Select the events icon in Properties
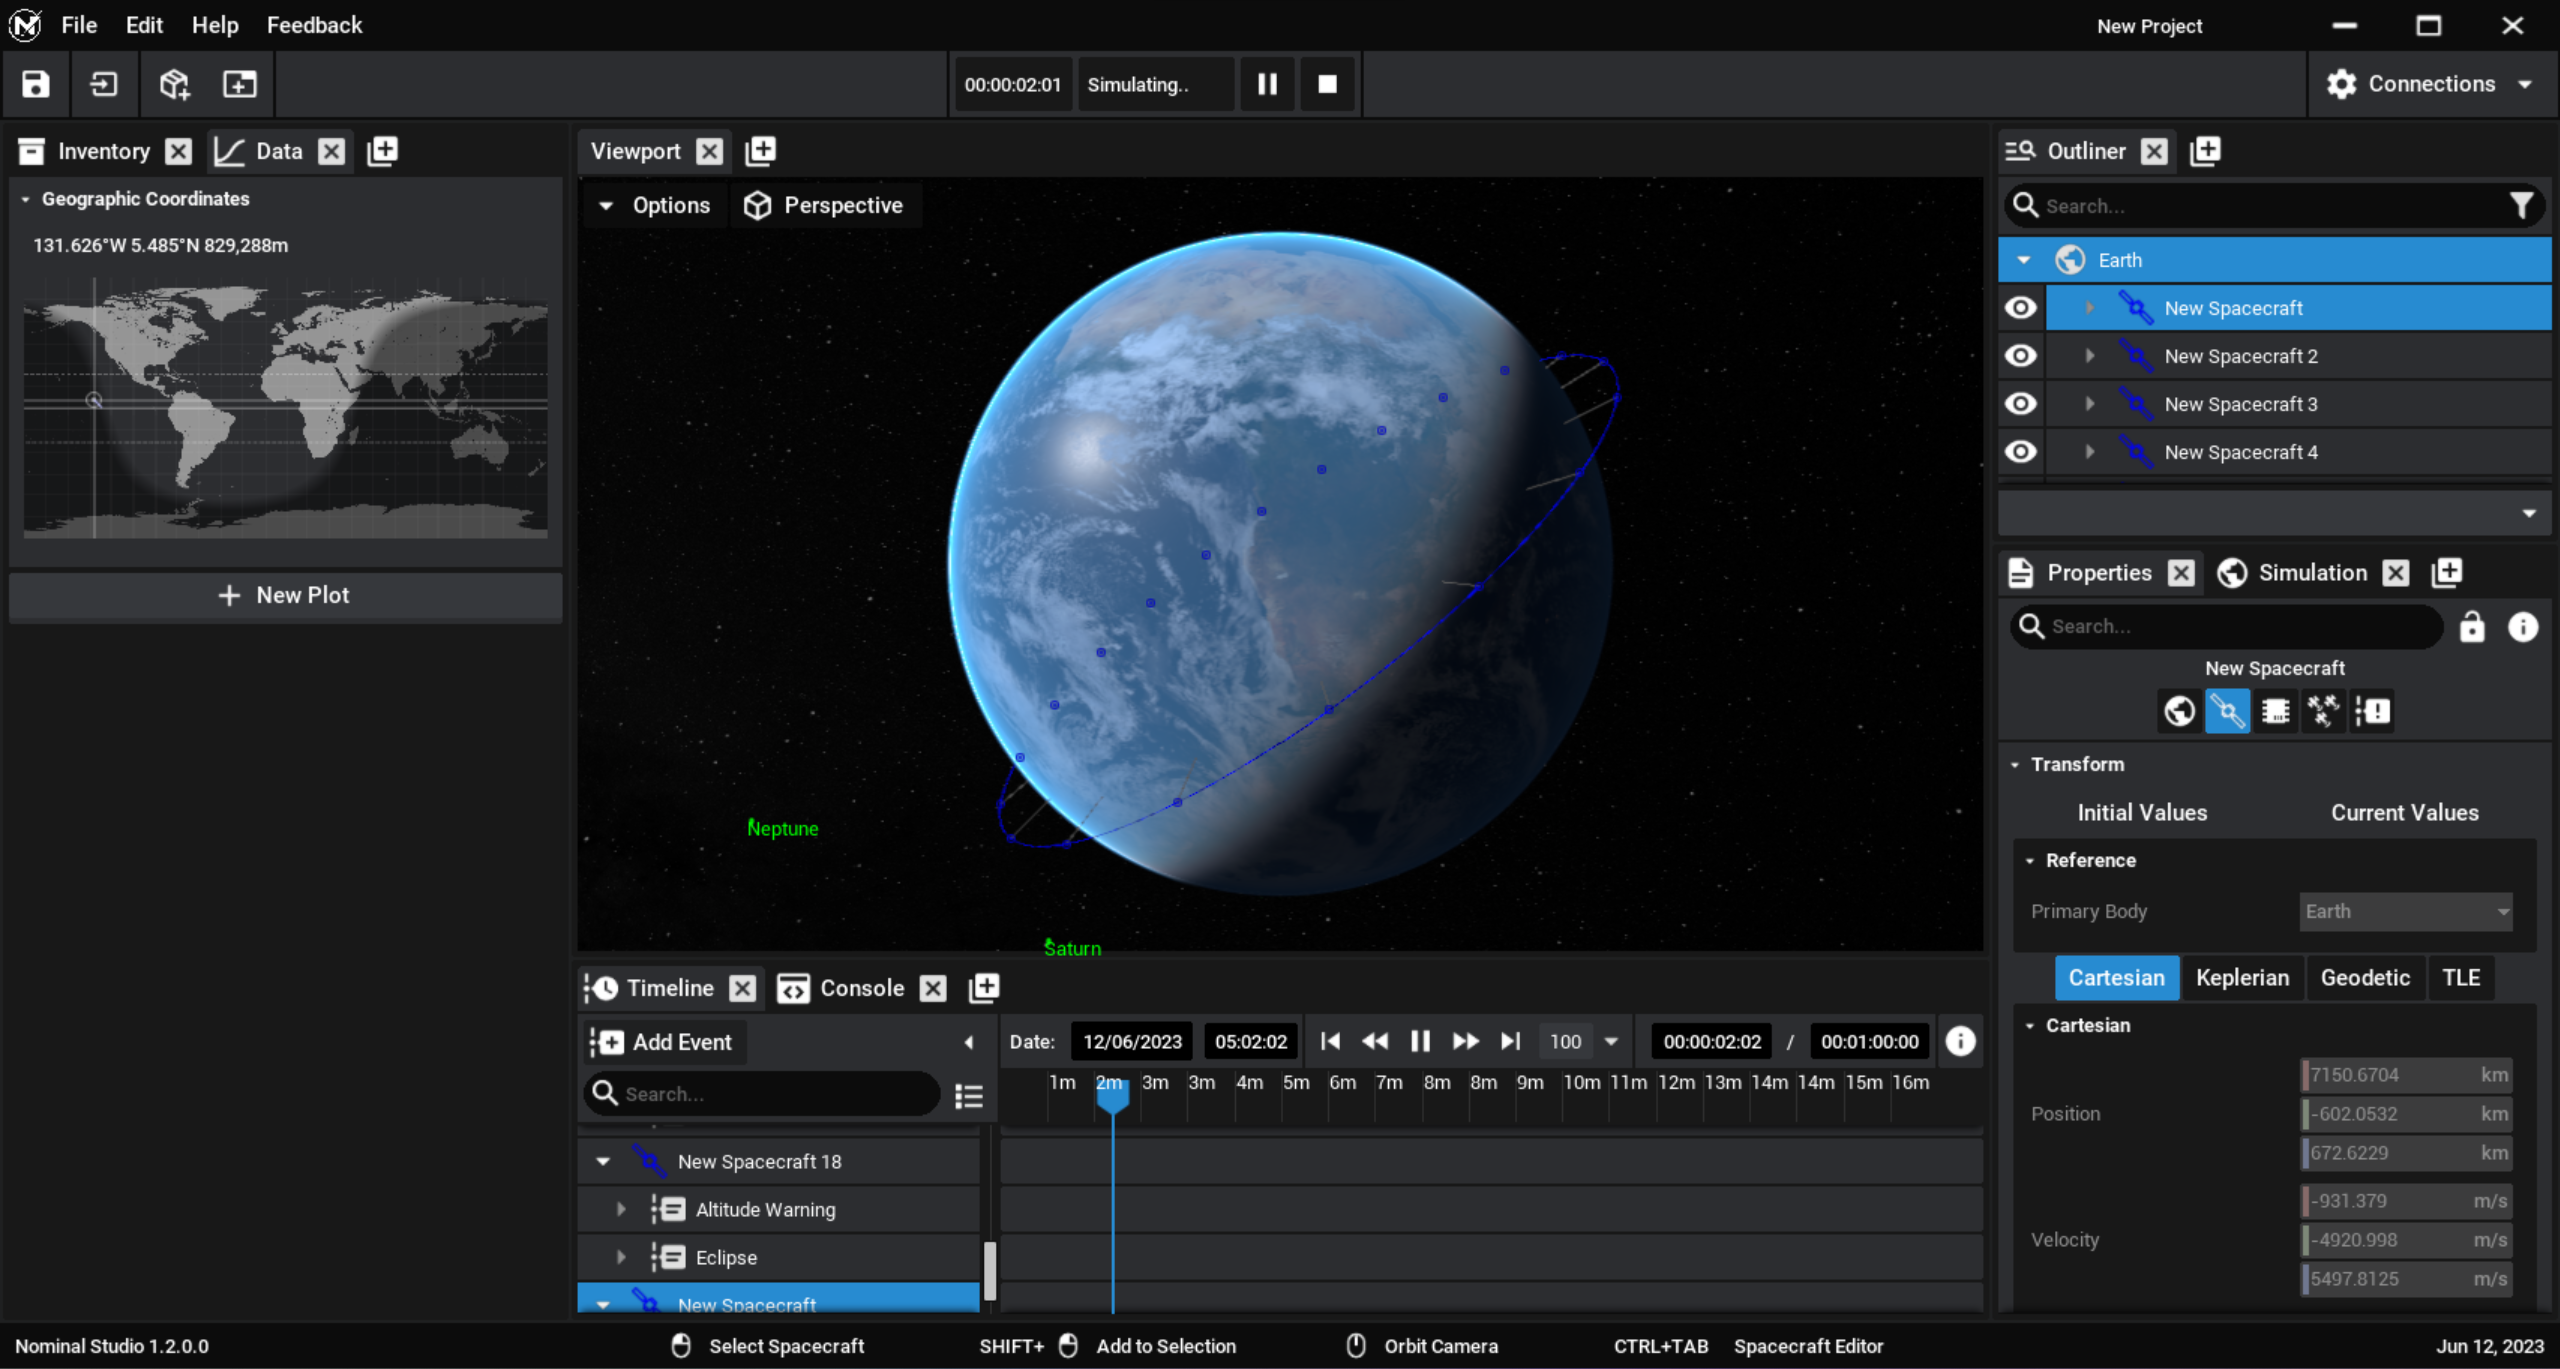The width and height of the screenshot is (2560, 1369). click(2372, 711)
